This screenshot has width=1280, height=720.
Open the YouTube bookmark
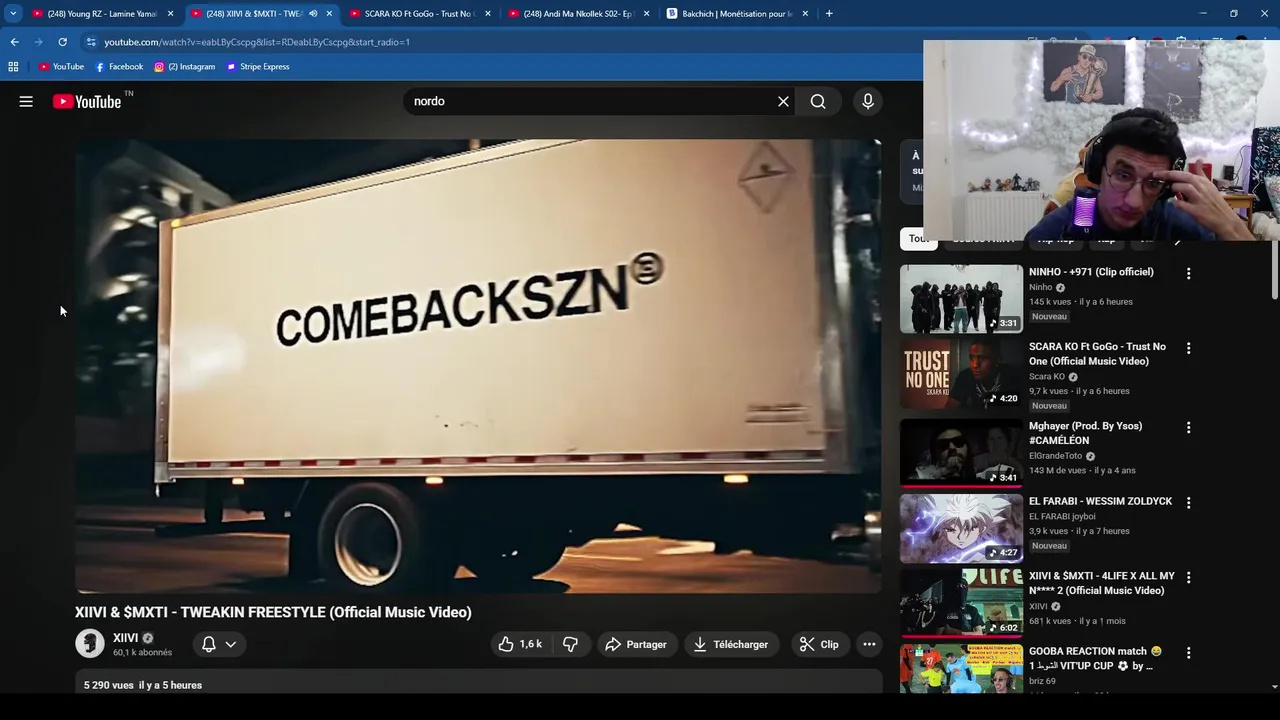(x=62, y=67)
